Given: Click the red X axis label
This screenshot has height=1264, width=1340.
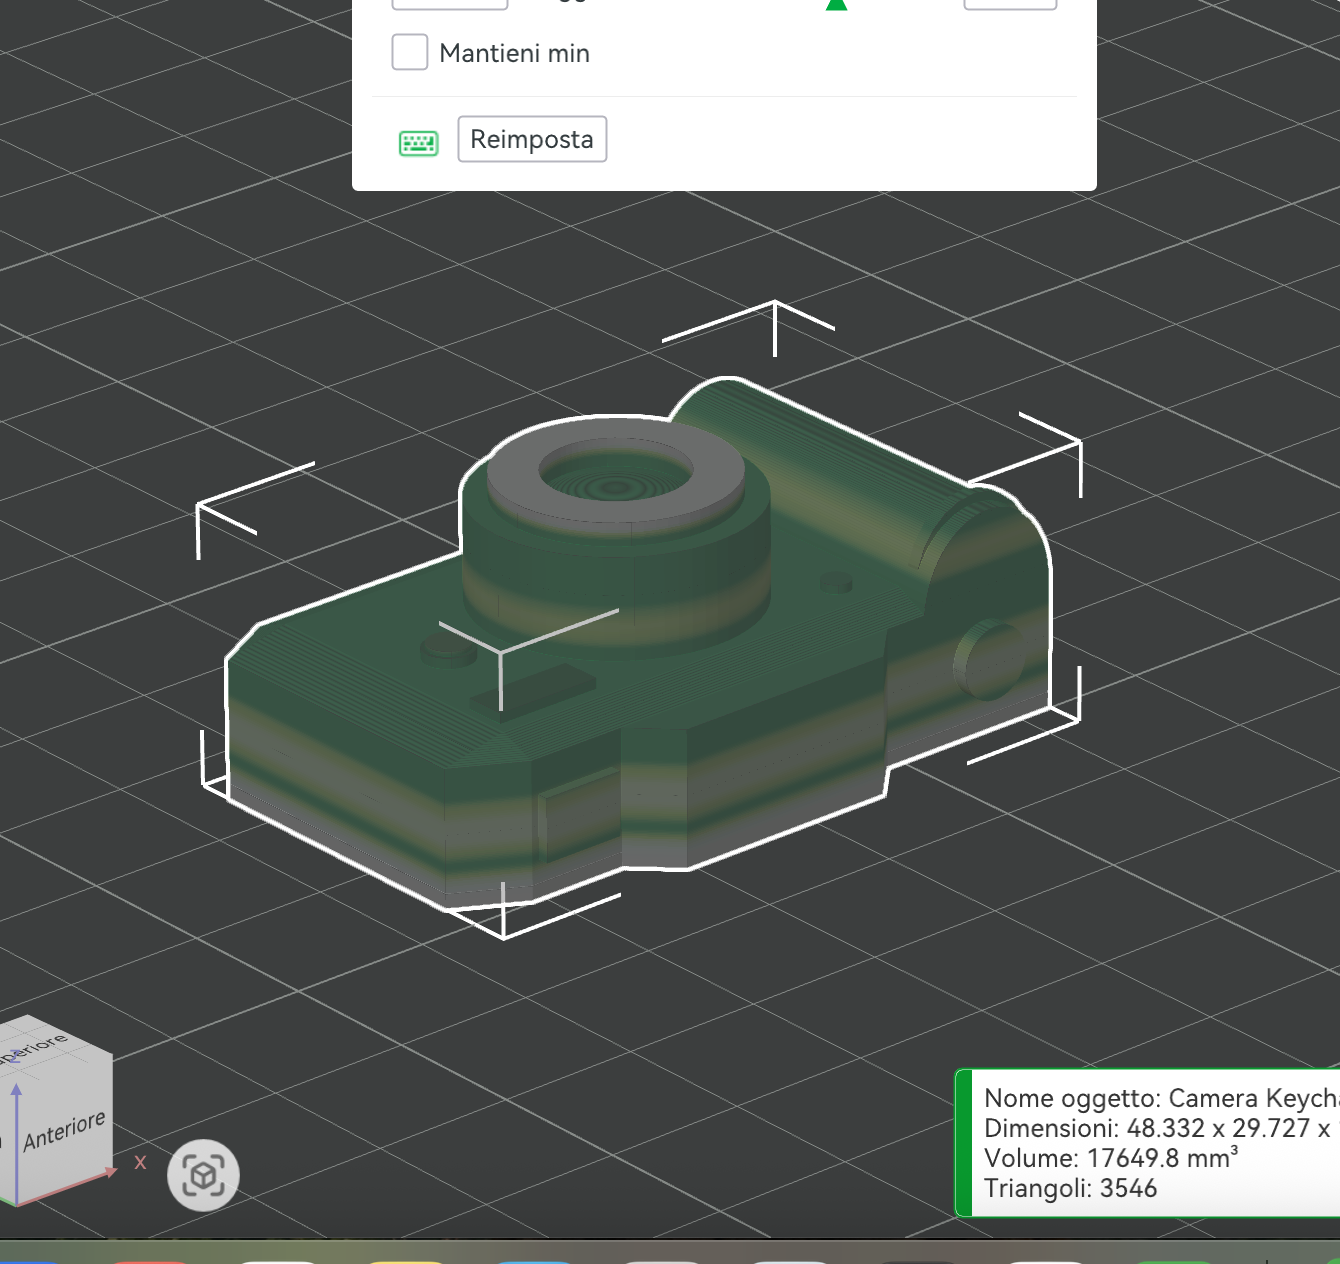Looking at the screenshot, I should [140, 1162].
